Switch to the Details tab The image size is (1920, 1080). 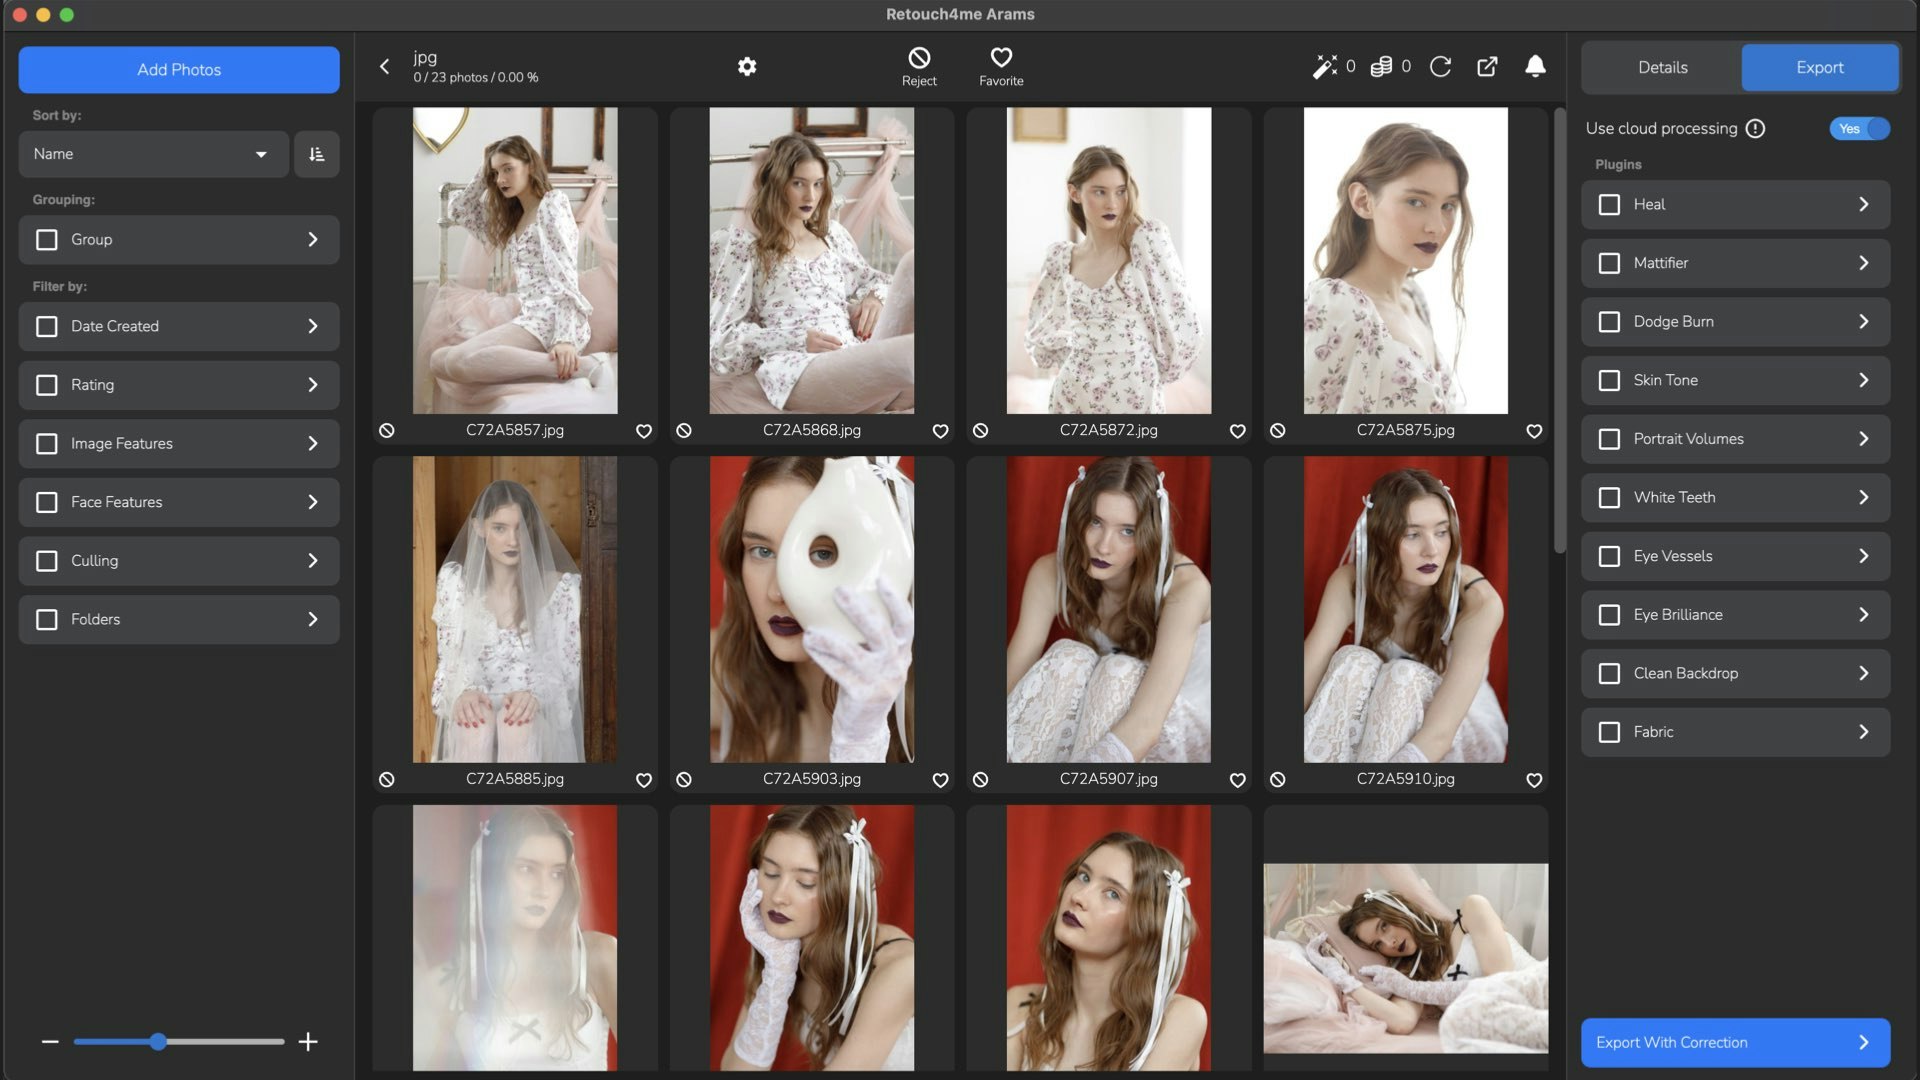tap(1662, 68)
